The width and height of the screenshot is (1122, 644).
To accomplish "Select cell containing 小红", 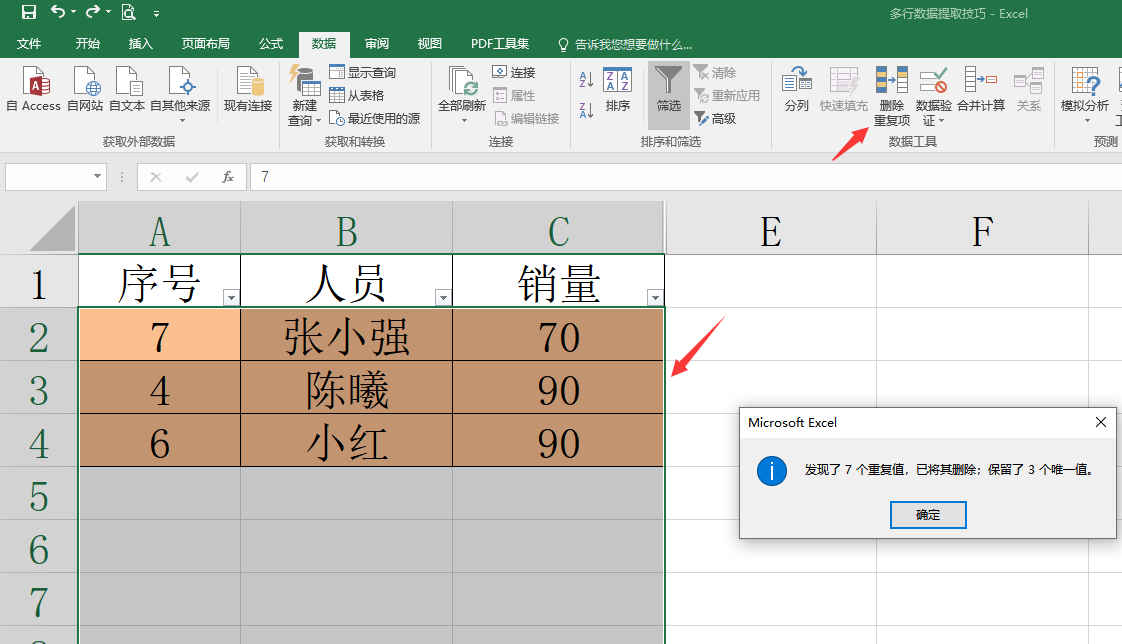I will 346,440.
